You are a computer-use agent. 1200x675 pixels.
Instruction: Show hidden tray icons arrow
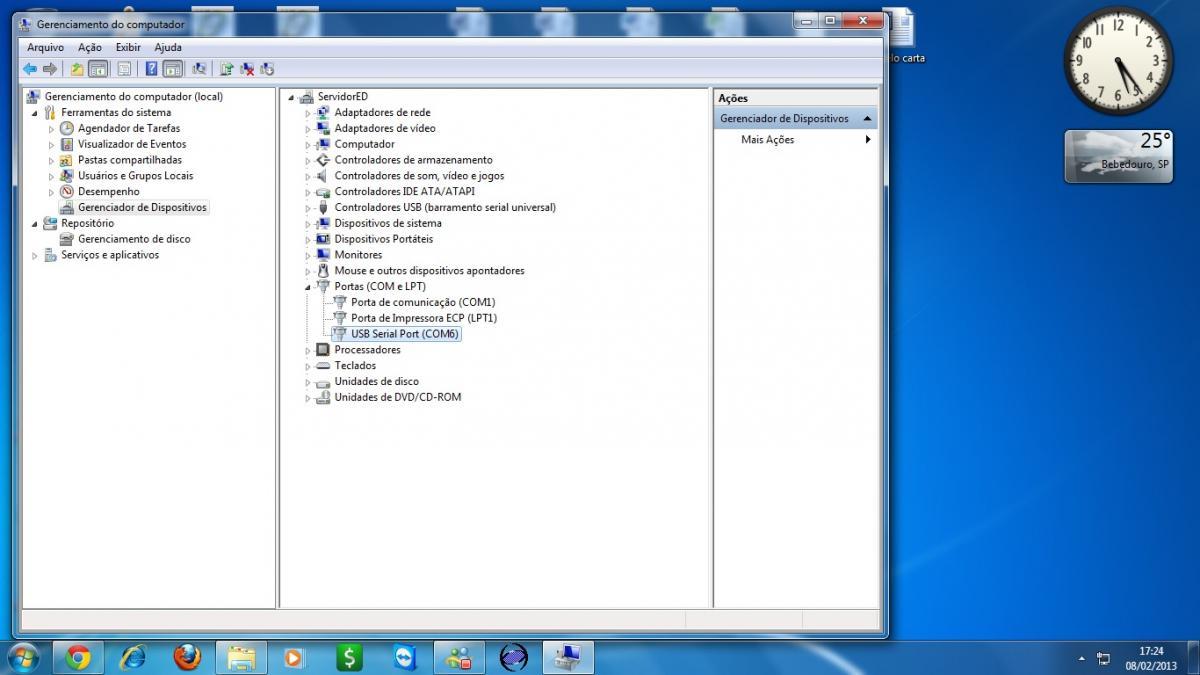(x=1081, y=659)
